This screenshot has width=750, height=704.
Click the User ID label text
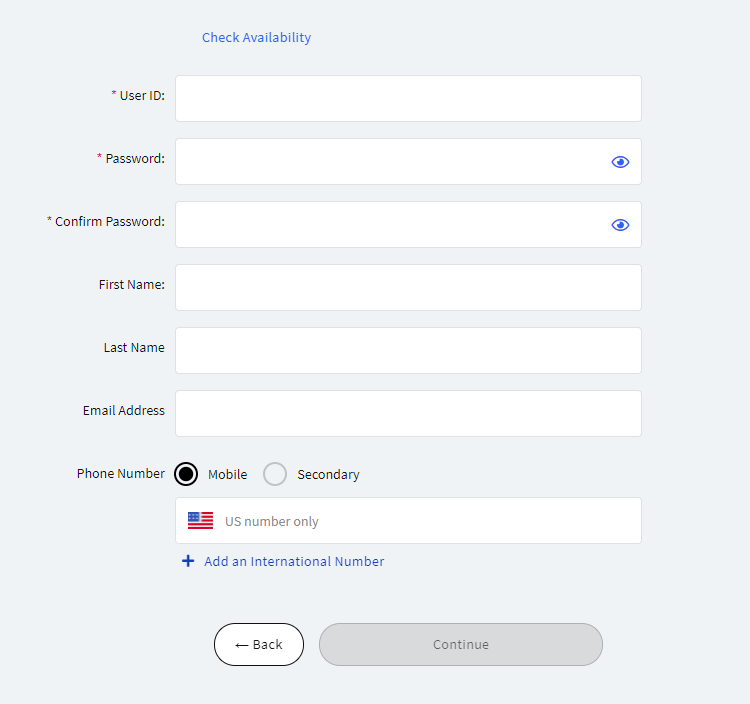tap(142, 96)
